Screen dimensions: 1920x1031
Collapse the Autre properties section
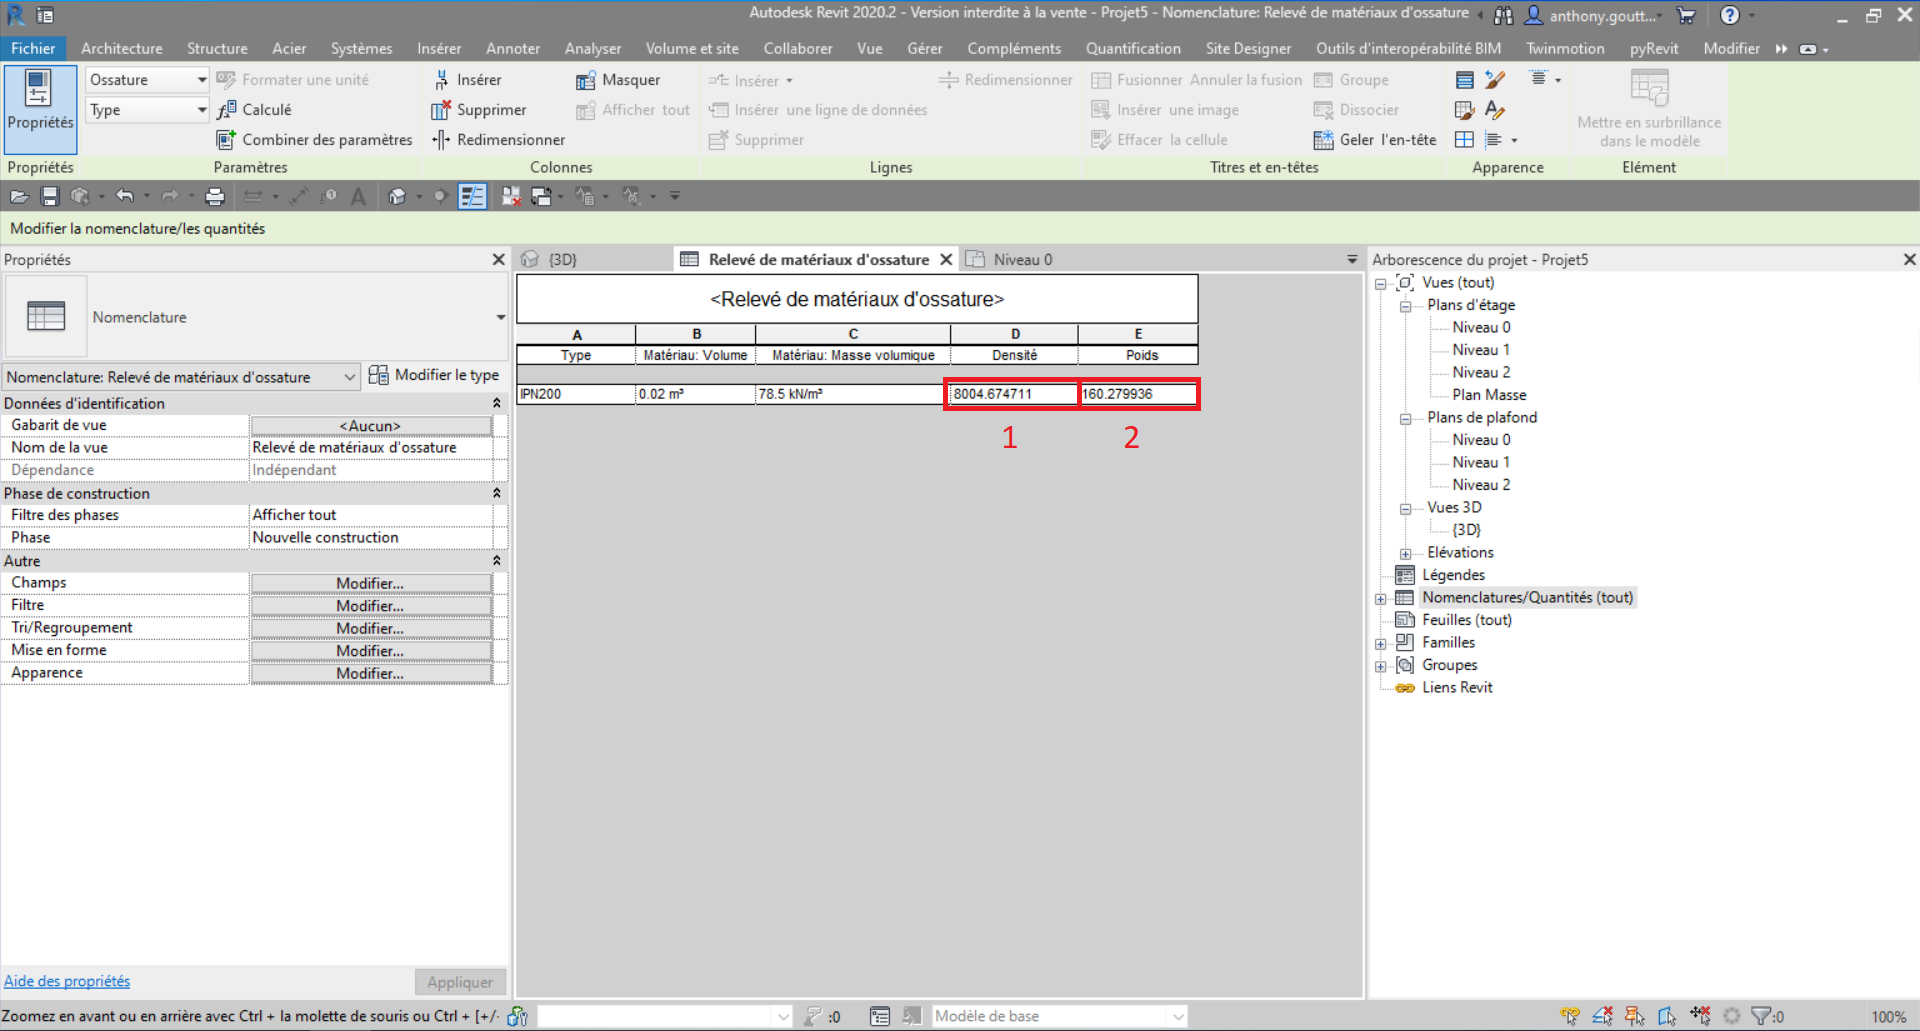pos(496,561)
